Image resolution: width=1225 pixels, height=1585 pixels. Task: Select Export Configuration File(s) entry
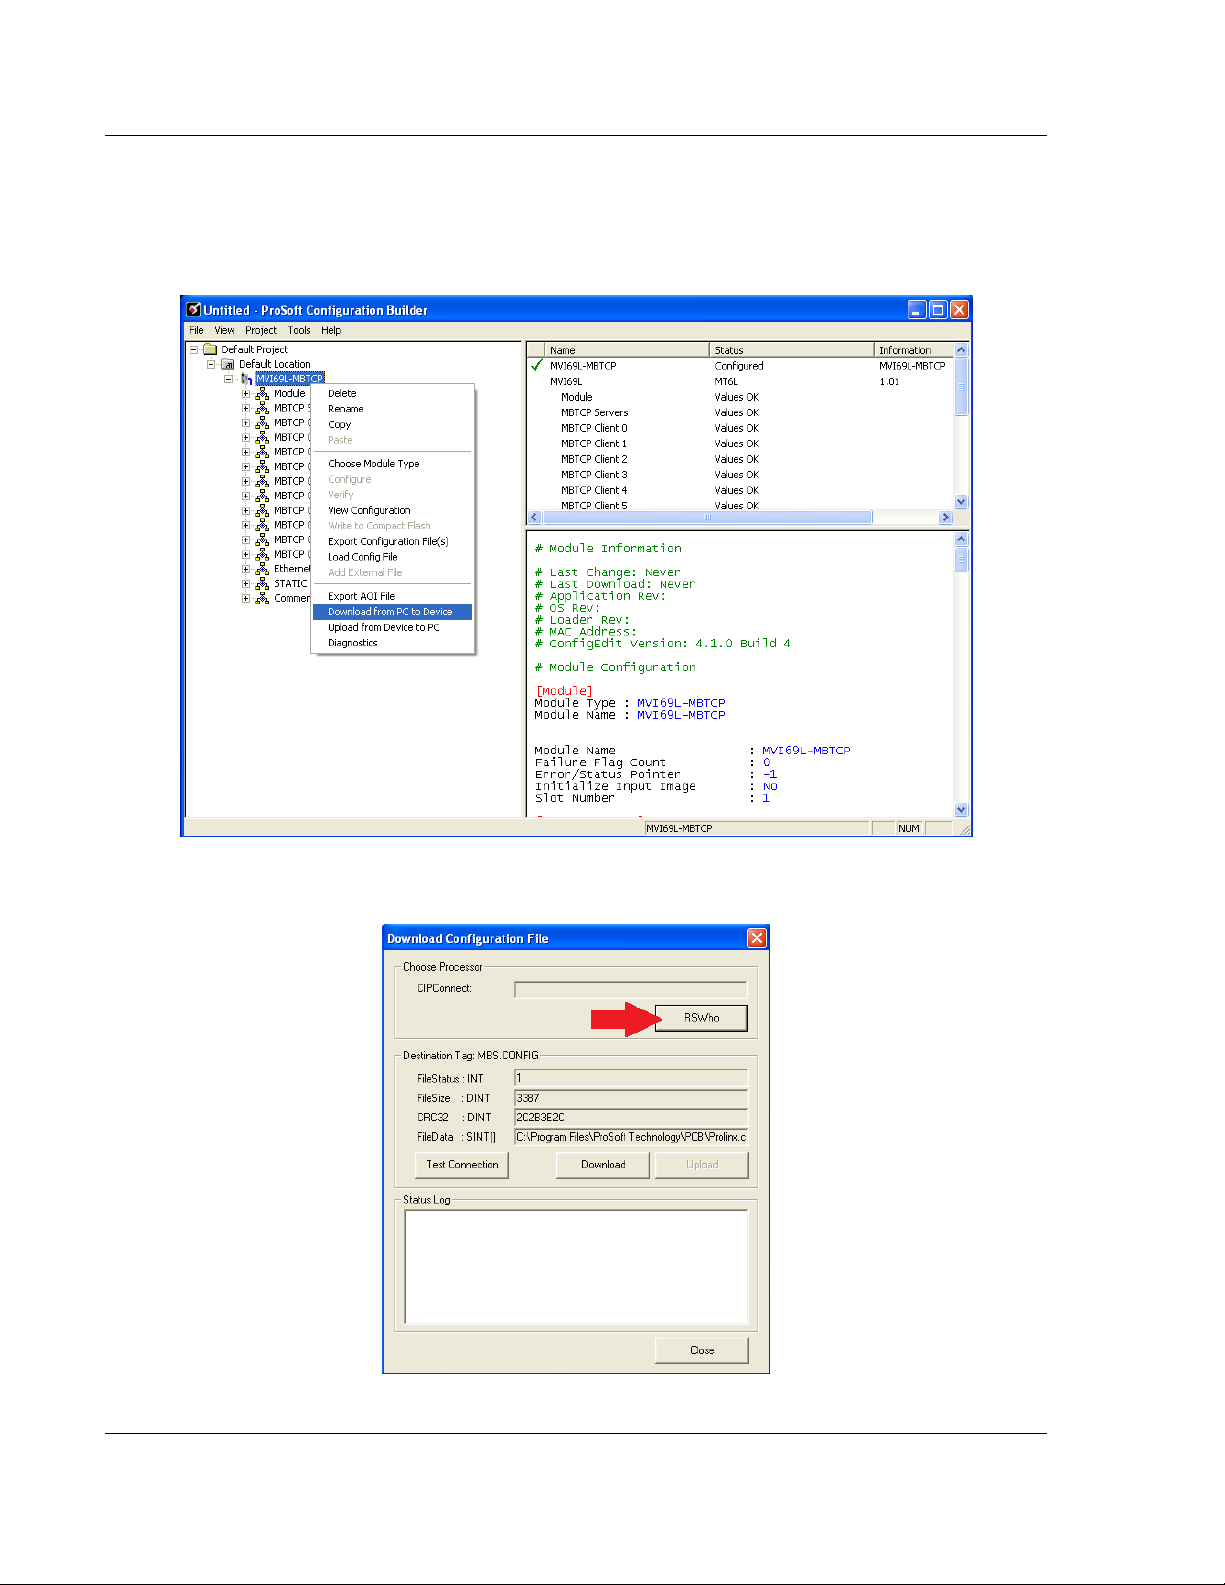click(x=392, y=542)
